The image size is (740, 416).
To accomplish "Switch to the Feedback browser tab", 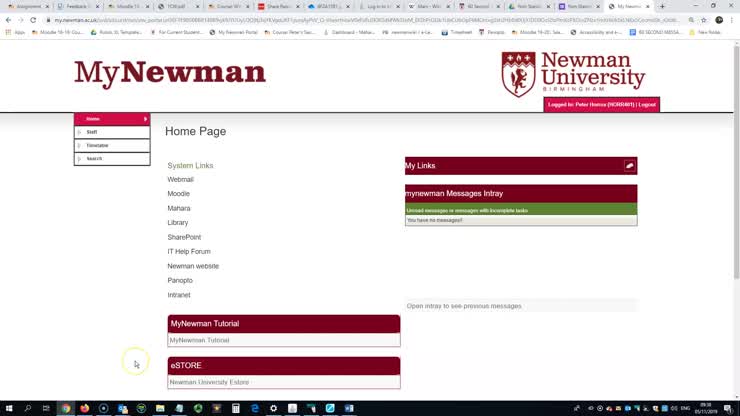I will point(77,7).
